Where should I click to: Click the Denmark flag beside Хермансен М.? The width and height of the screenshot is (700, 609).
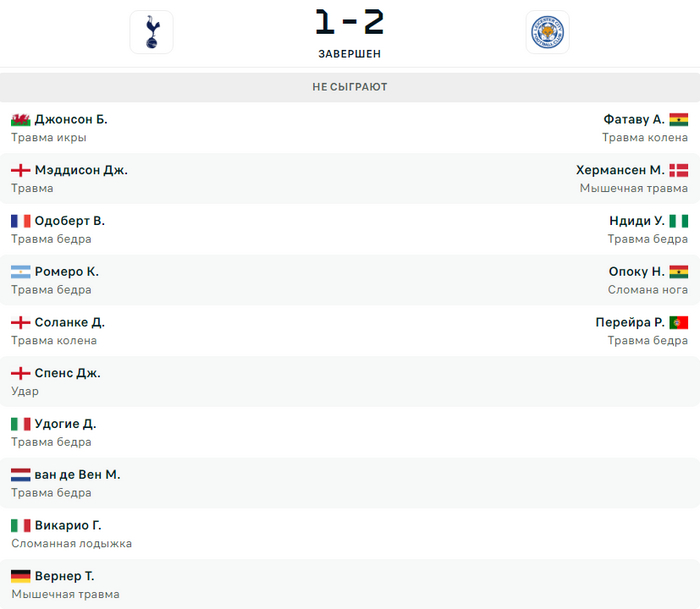point(679,170)
